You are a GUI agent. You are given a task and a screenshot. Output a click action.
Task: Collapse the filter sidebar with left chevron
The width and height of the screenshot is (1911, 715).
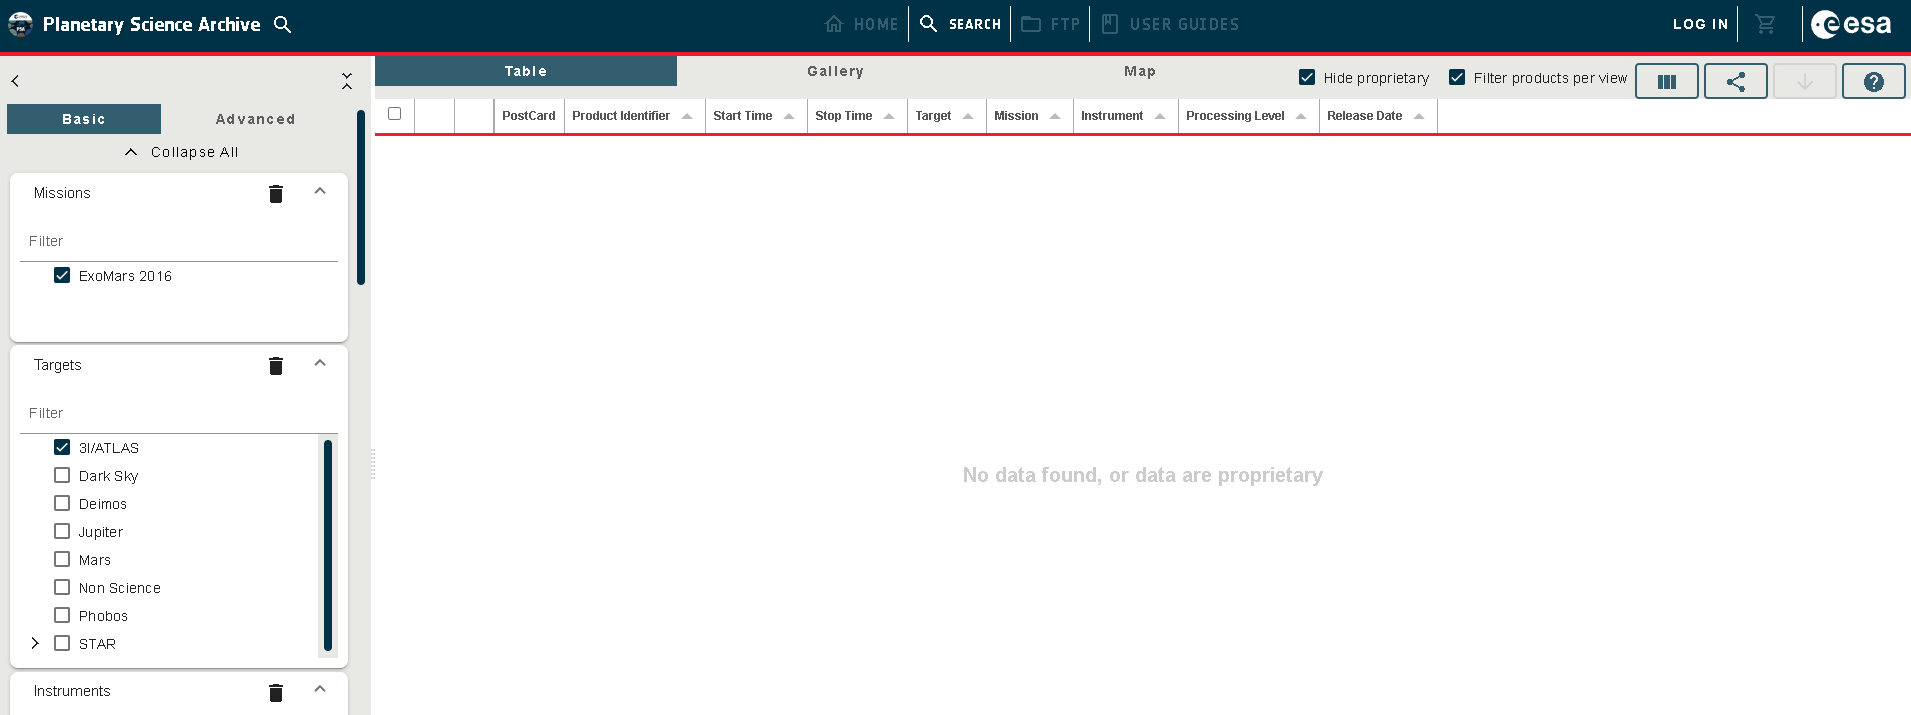[x=15, y=81]
